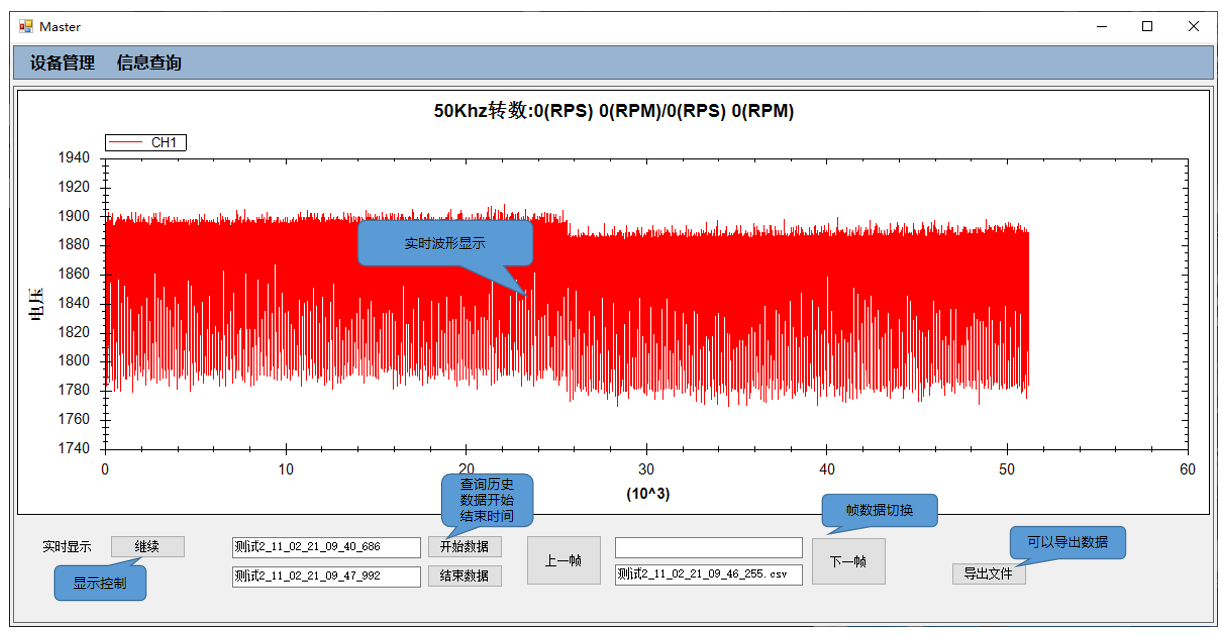Export data using the 导出文件 button
Image resolution: width=1223 pixels, height=634 pixels.
coord(988,574)
